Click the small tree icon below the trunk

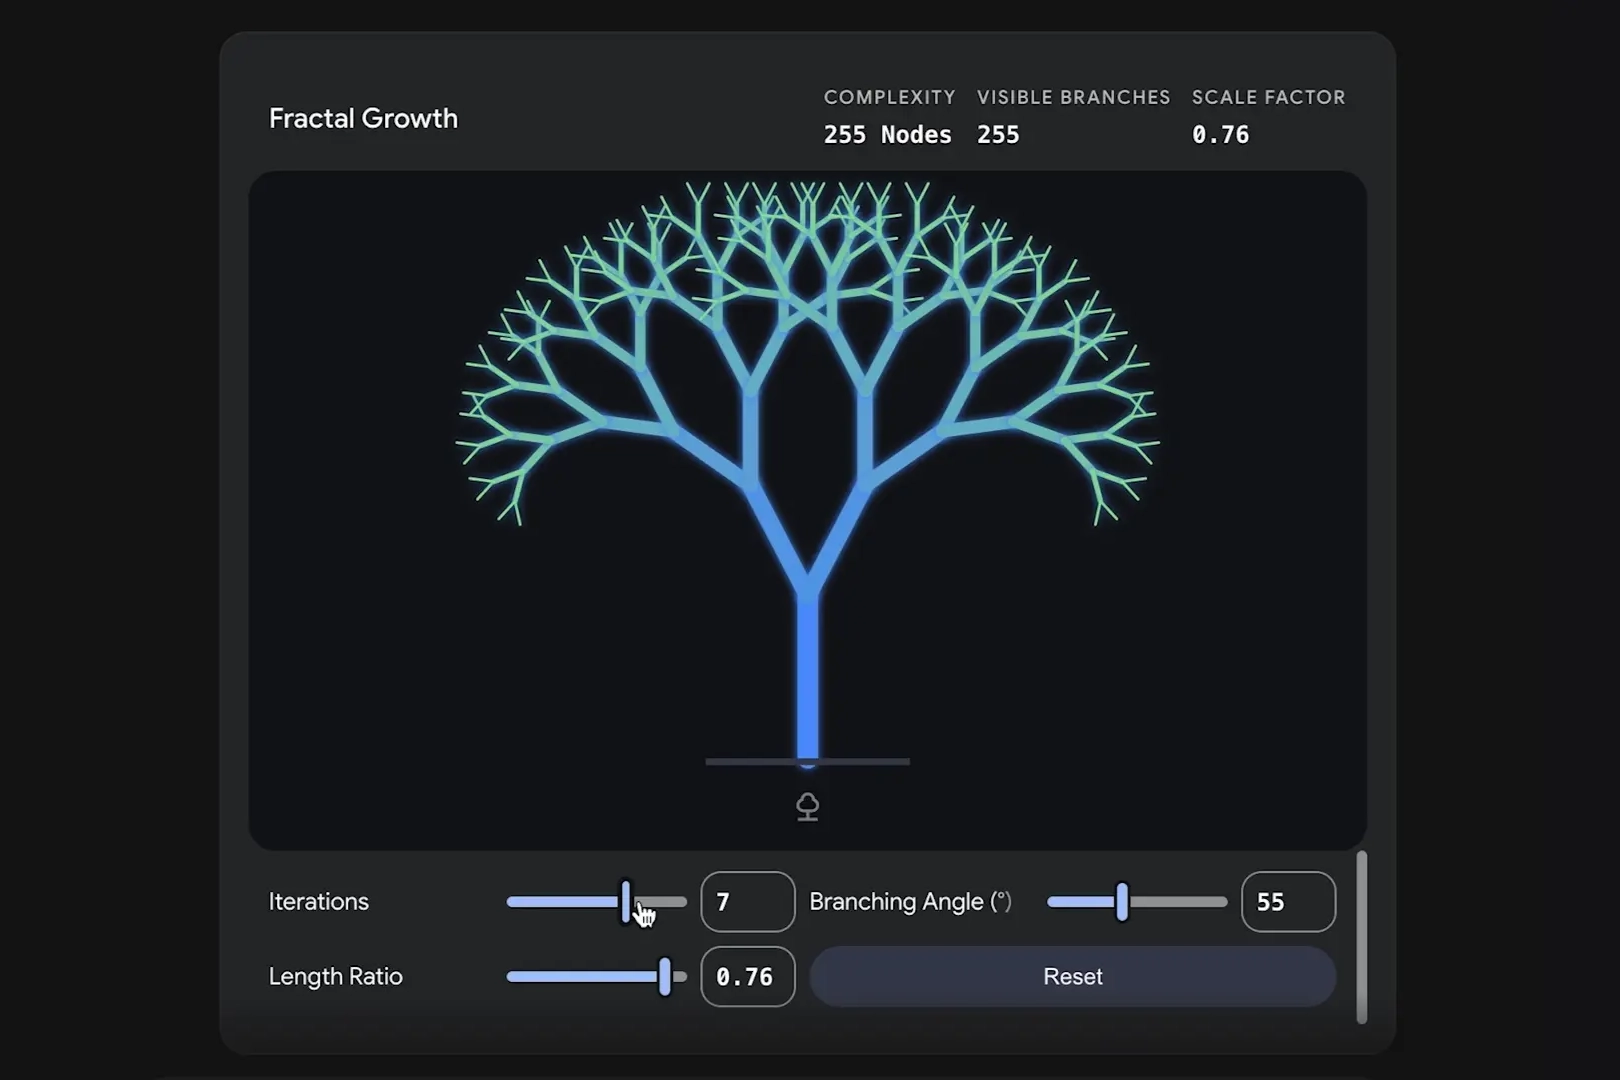807,806
